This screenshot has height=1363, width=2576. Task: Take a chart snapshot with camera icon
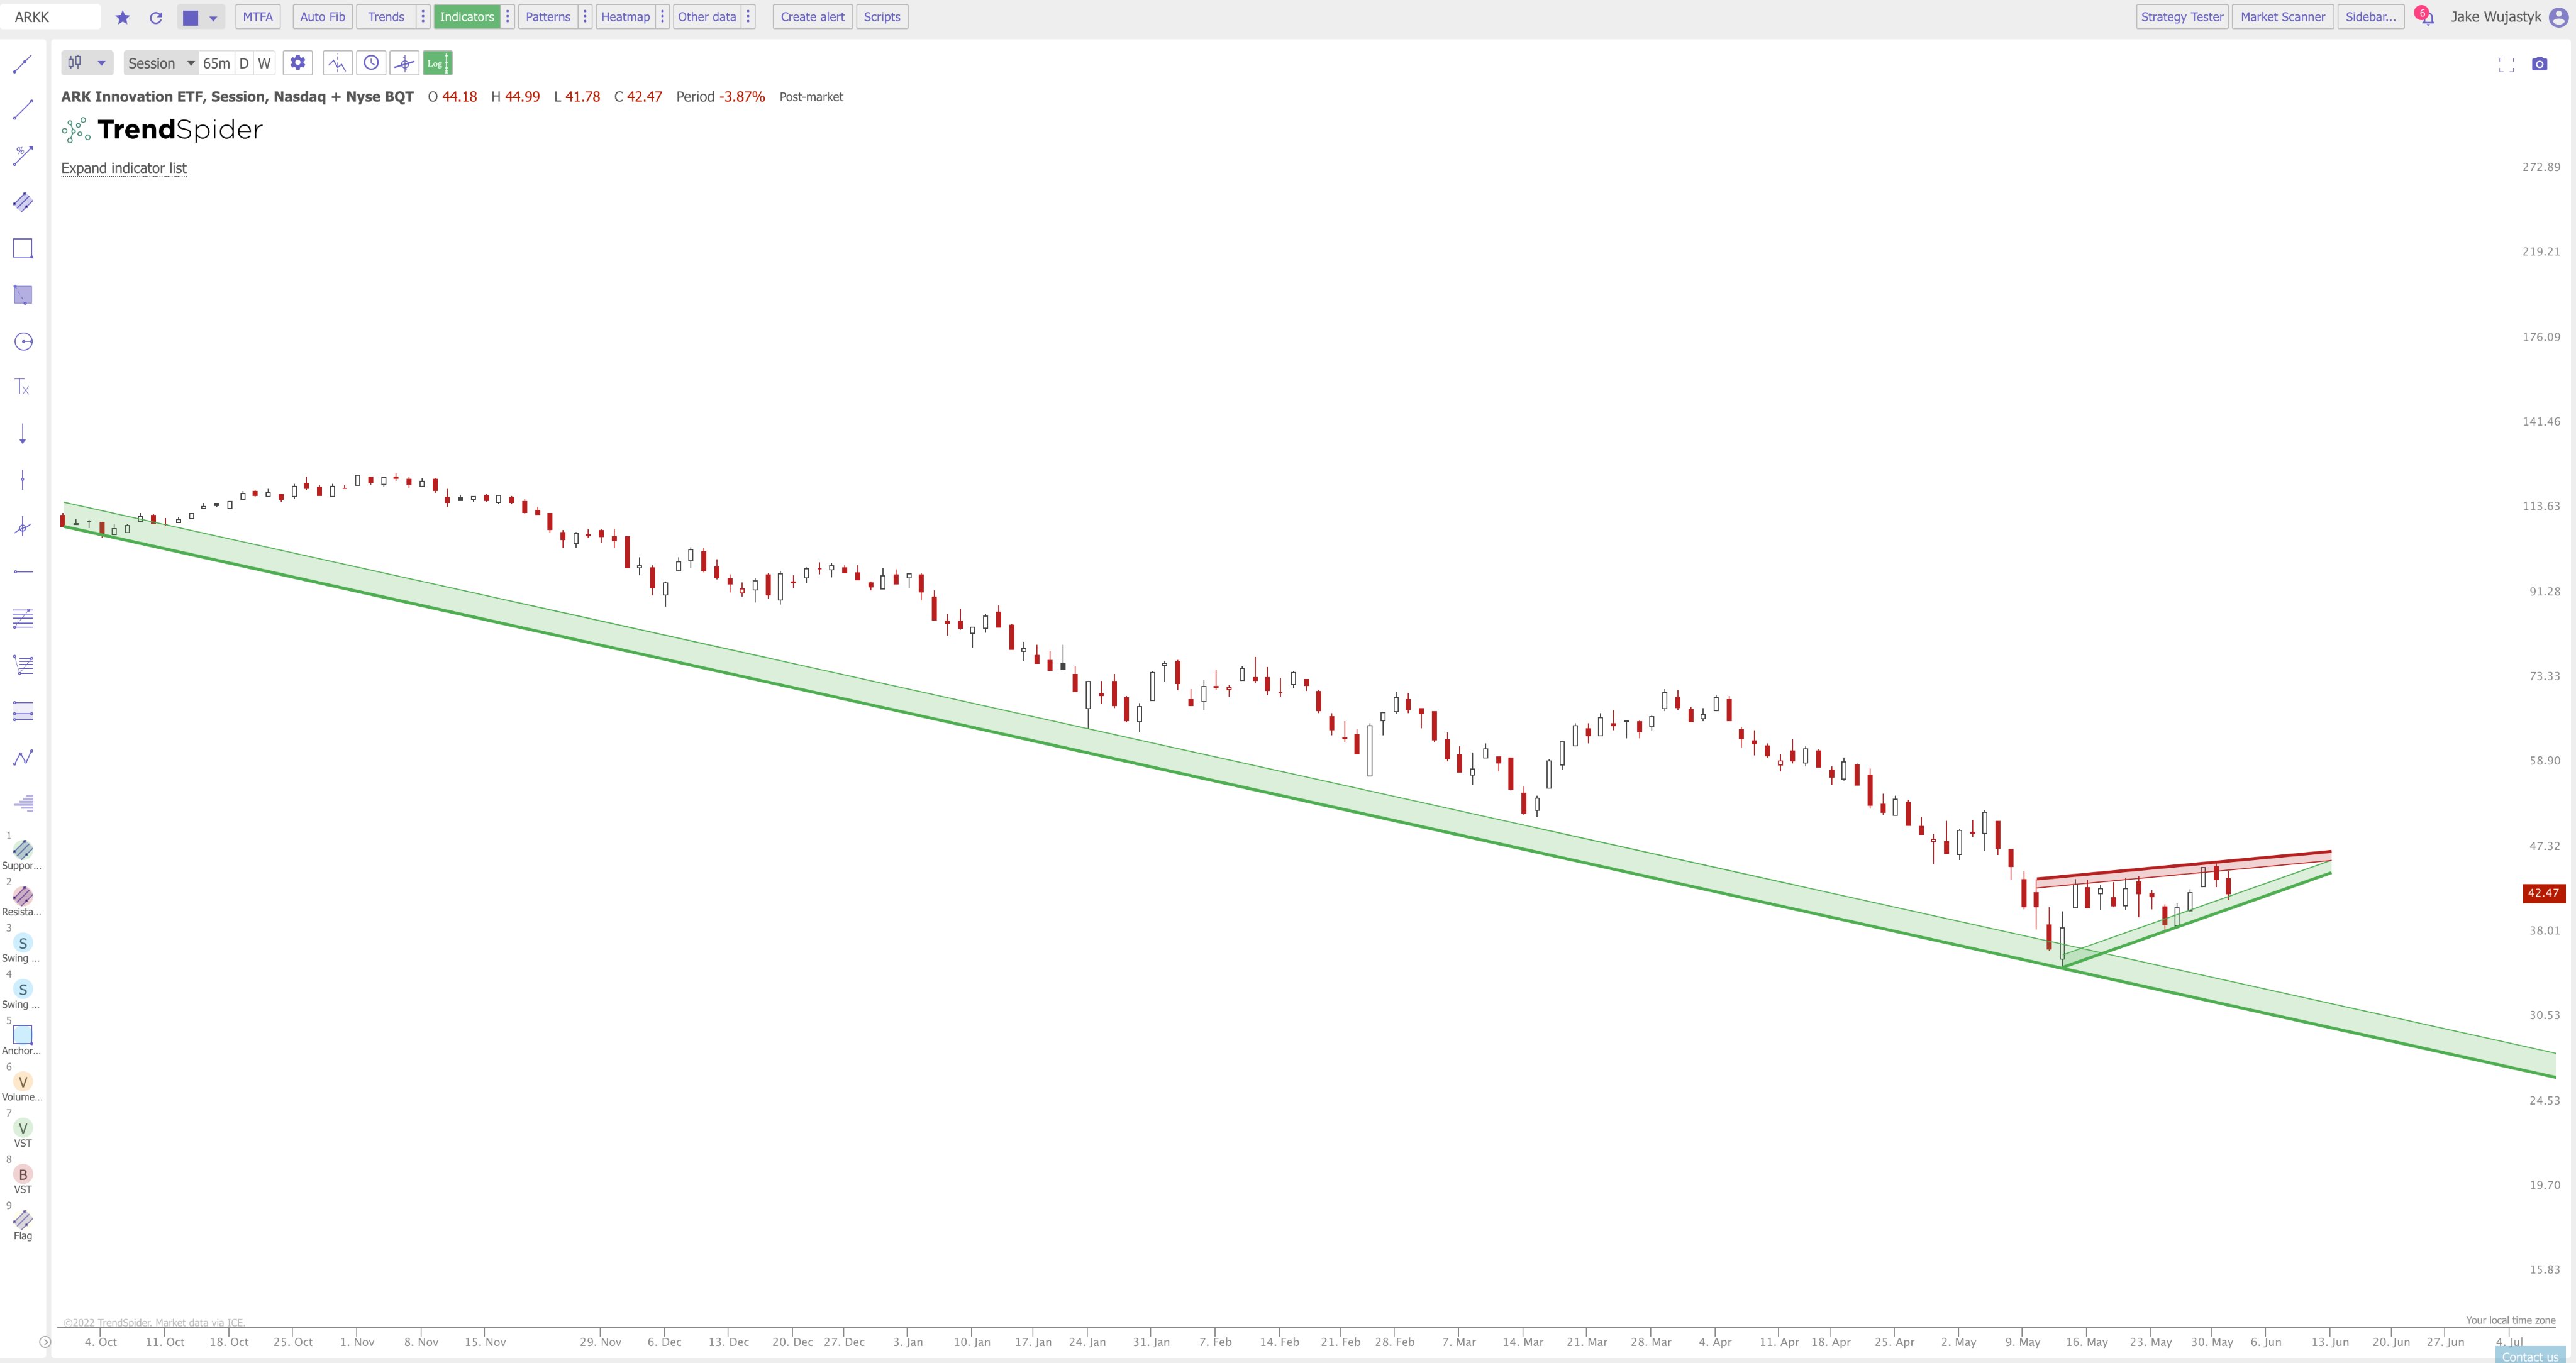tap(2539, 64)
